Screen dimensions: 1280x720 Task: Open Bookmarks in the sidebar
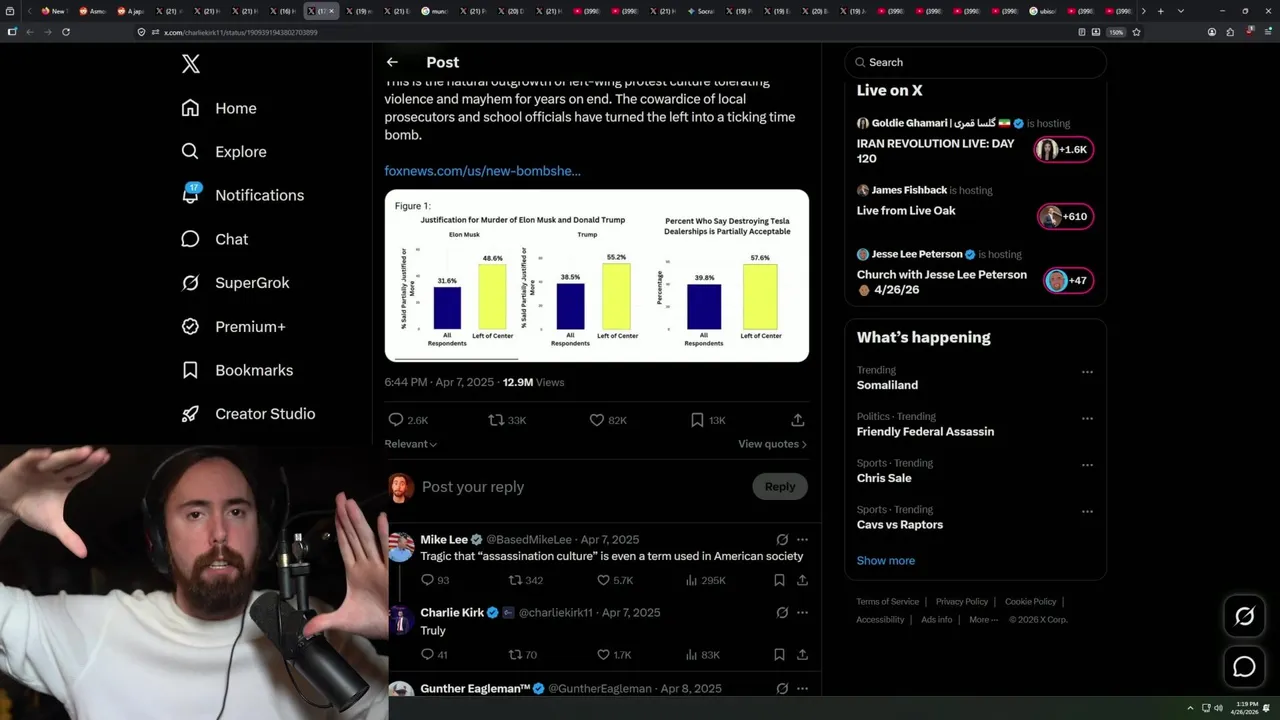237,370
